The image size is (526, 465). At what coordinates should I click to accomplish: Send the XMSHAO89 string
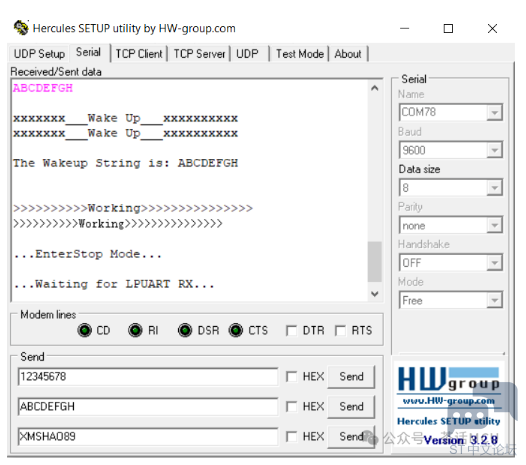351,437
